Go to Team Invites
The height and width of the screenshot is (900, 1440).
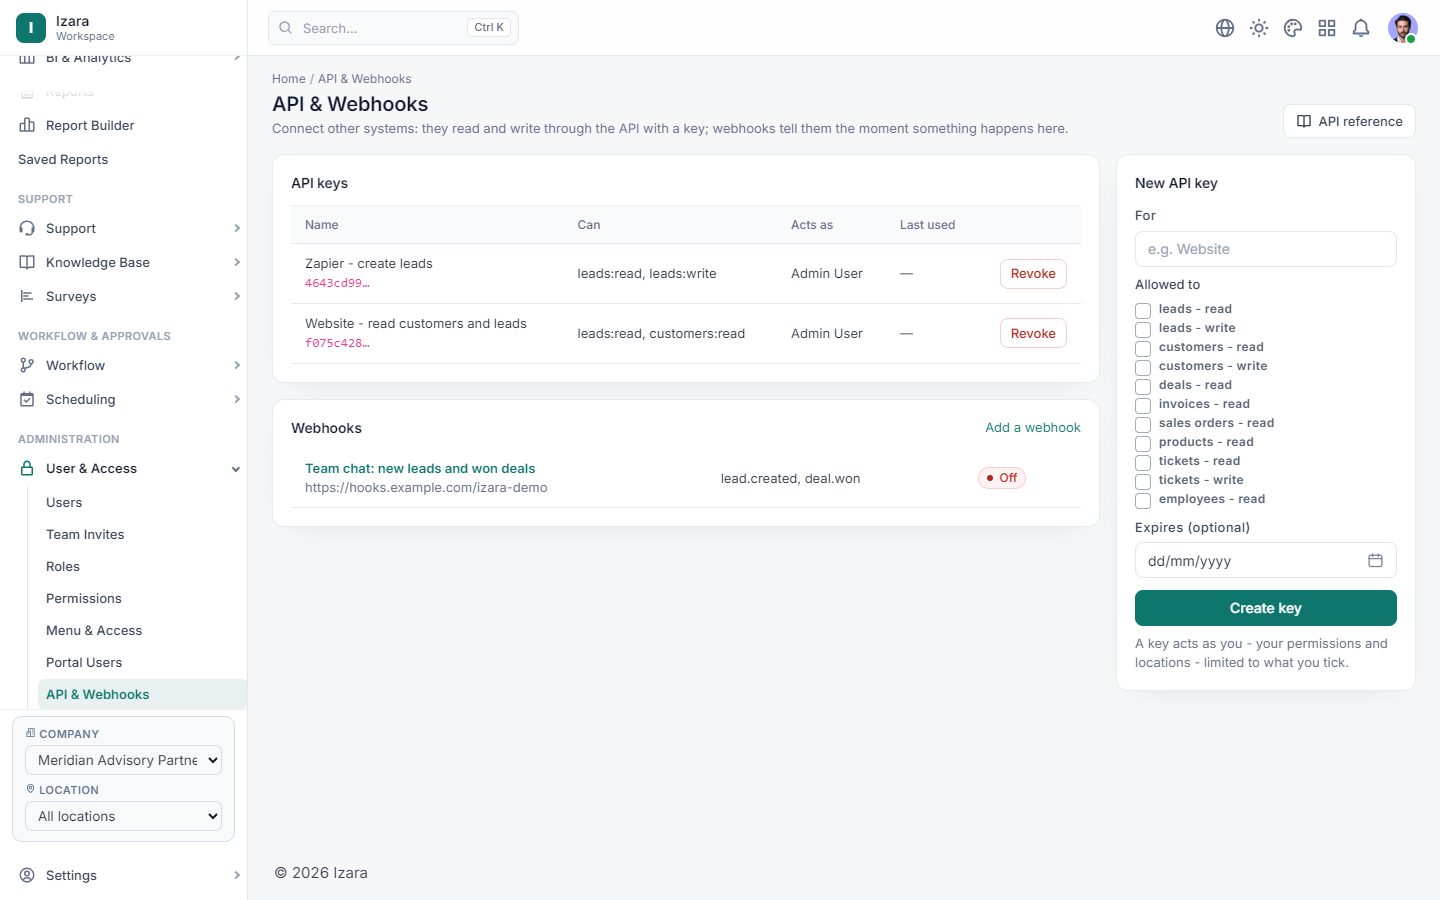coord(85,534)
